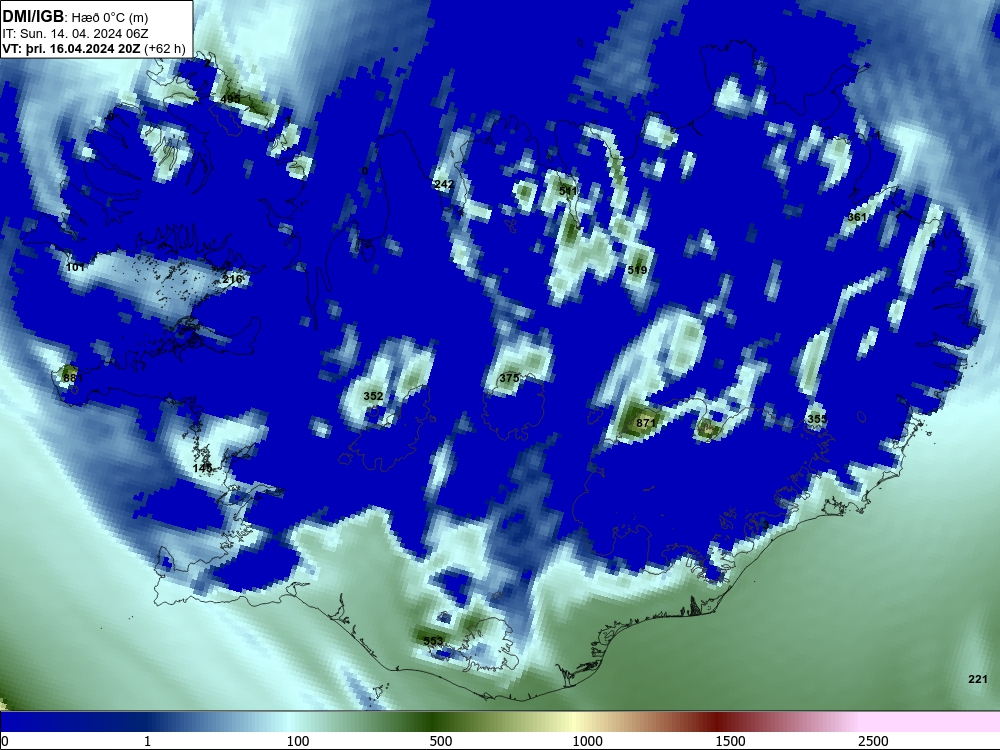This screenshot has height=750, width=1000.
Task: Click the 216 value label on the map
Action: (232, 279)
